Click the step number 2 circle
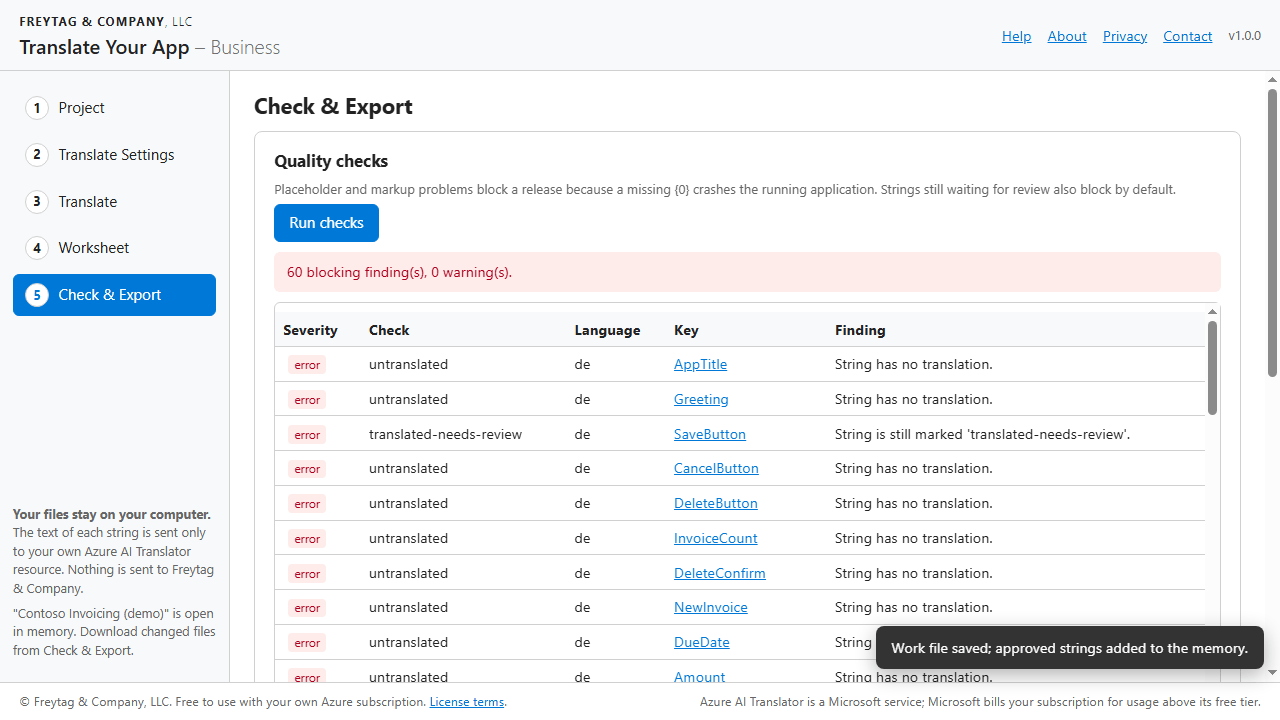1280x720 pixels. point(37,155)
